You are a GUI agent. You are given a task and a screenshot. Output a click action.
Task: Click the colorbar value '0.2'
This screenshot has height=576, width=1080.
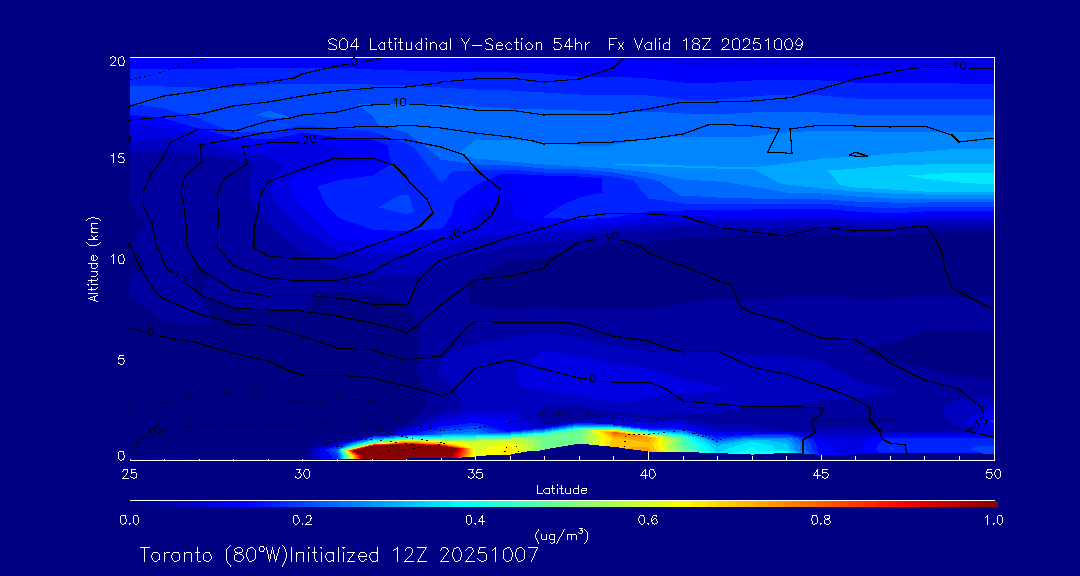click(302, 520)
